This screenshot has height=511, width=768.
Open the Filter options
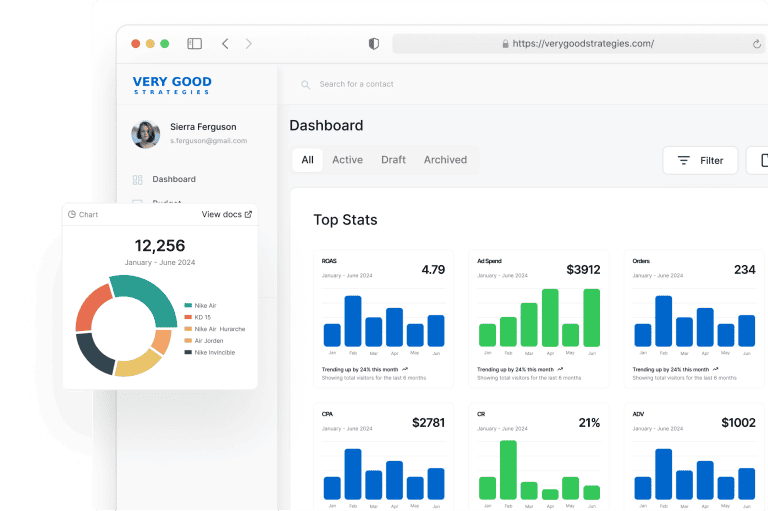[700, 160]
